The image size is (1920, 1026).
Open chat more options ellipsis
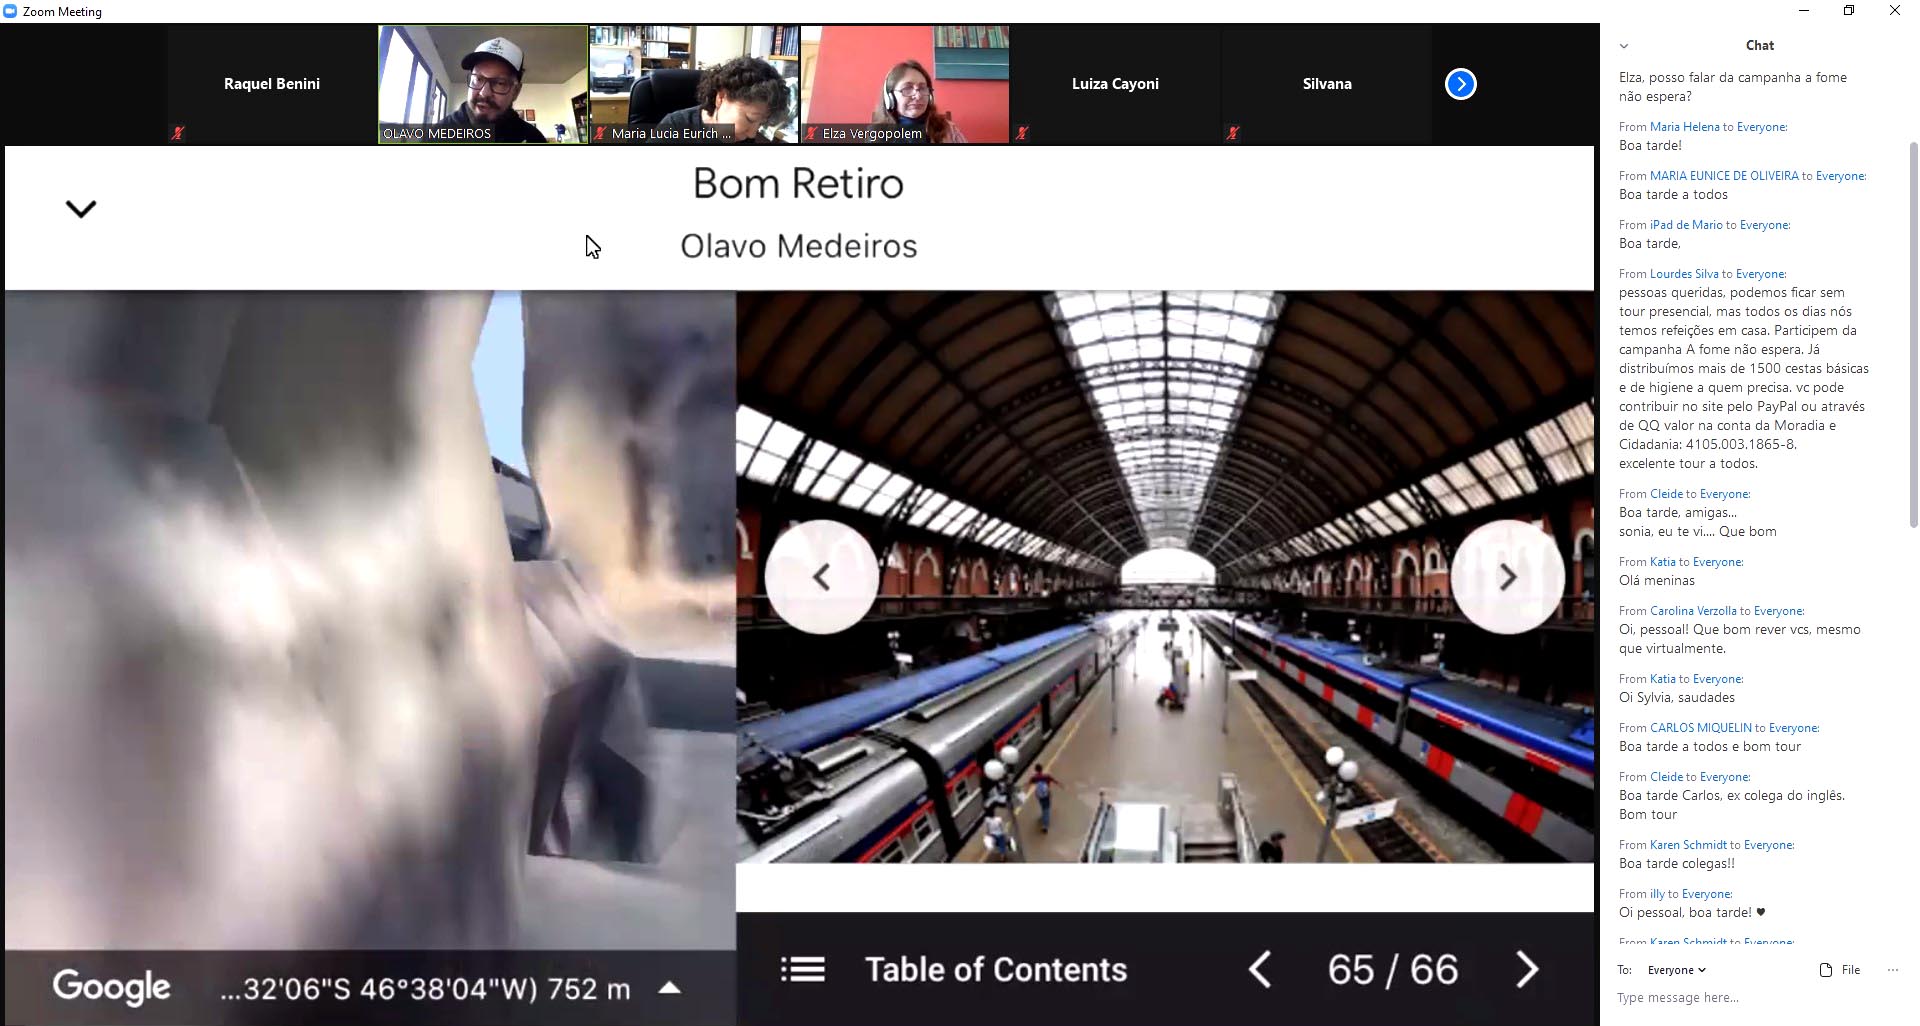click(1892, 970)
